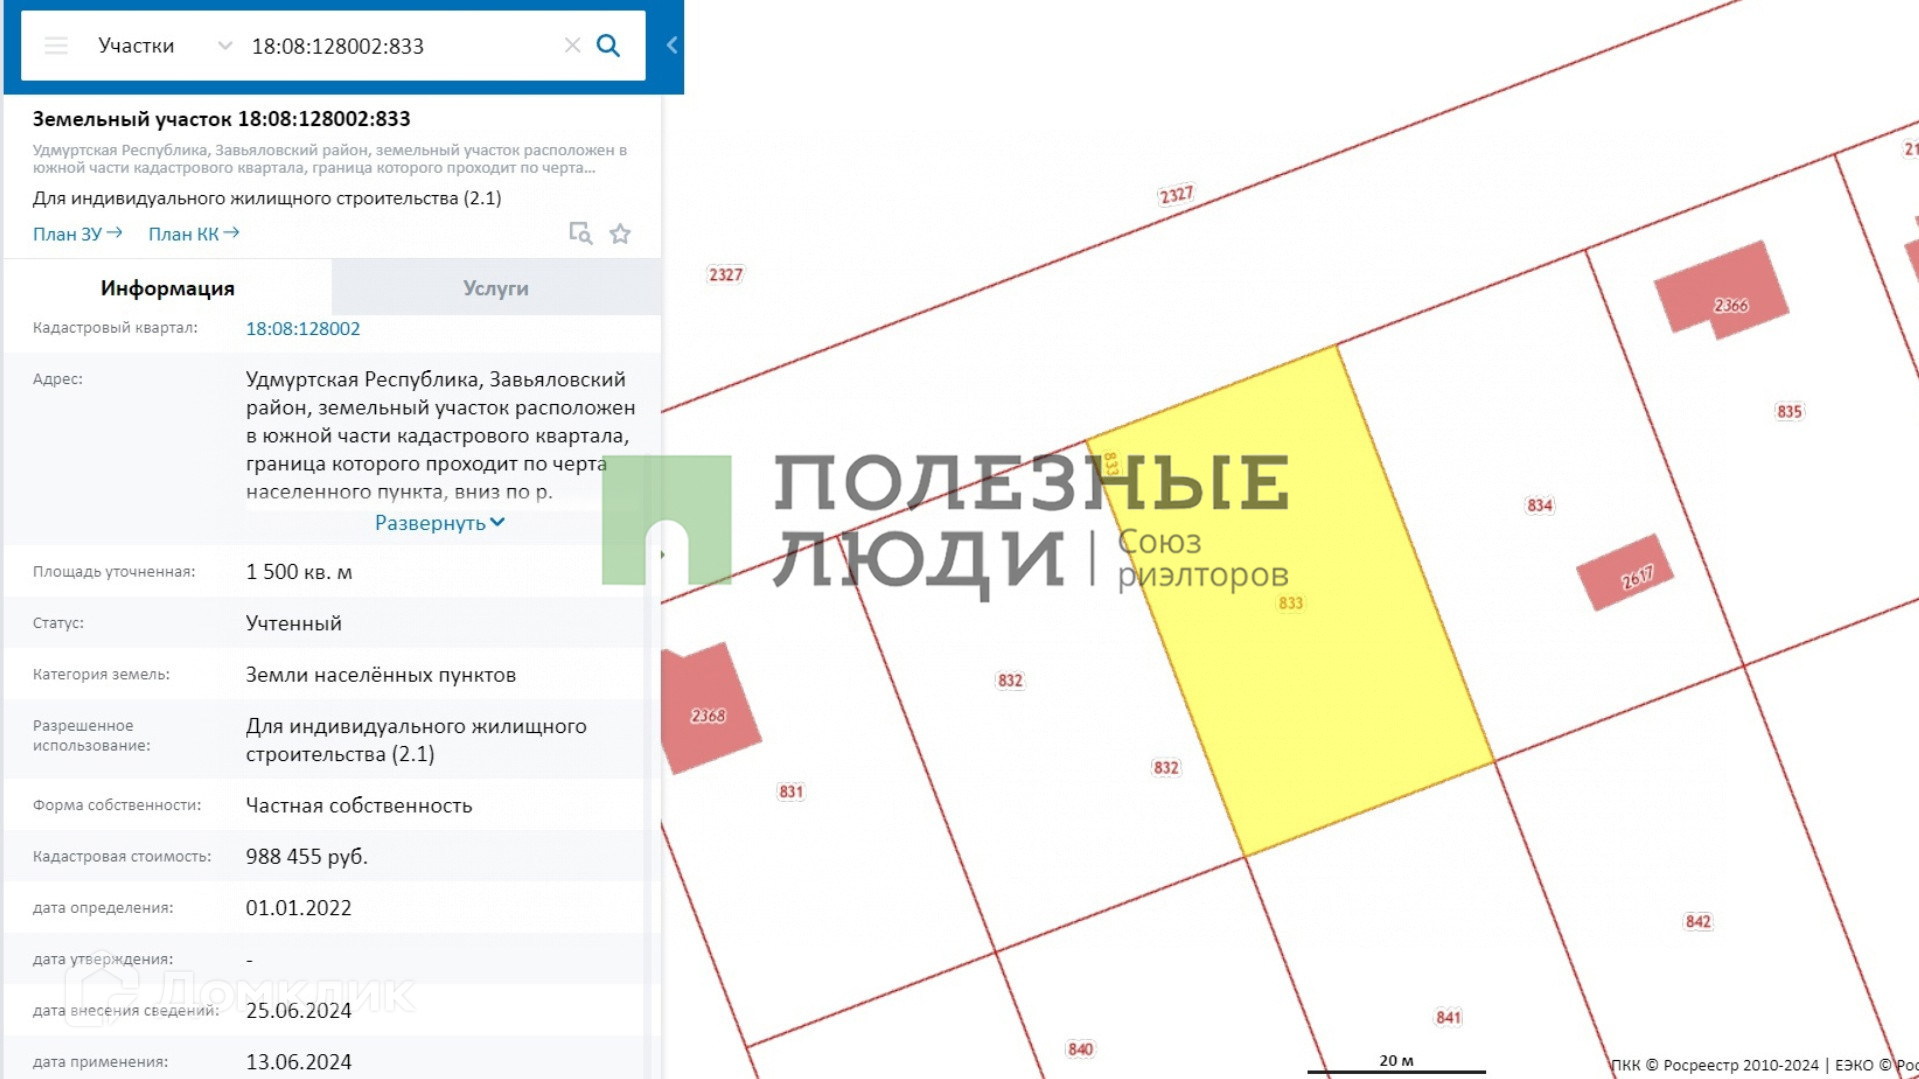
Task: Open the hamburger menu in search bar
Action: pyautogui.click(x=56, y=46)
